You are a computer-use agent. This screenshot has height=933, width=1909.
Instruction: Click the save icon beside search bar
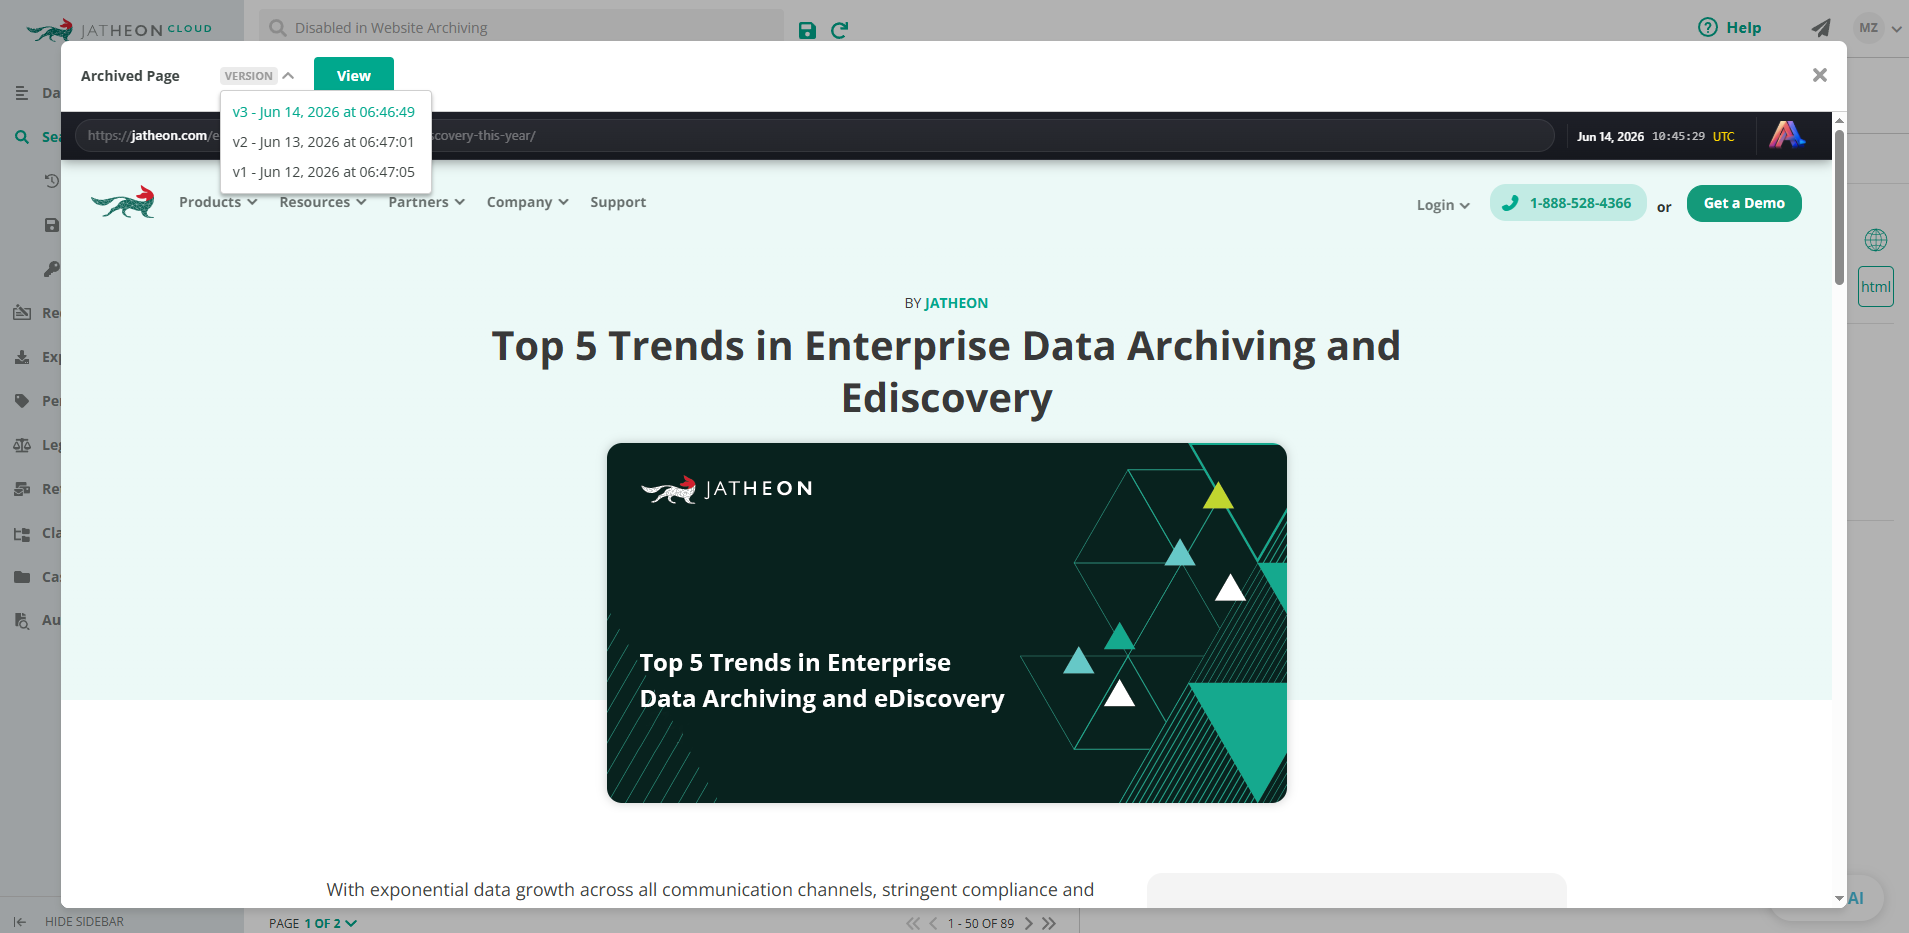808,30
